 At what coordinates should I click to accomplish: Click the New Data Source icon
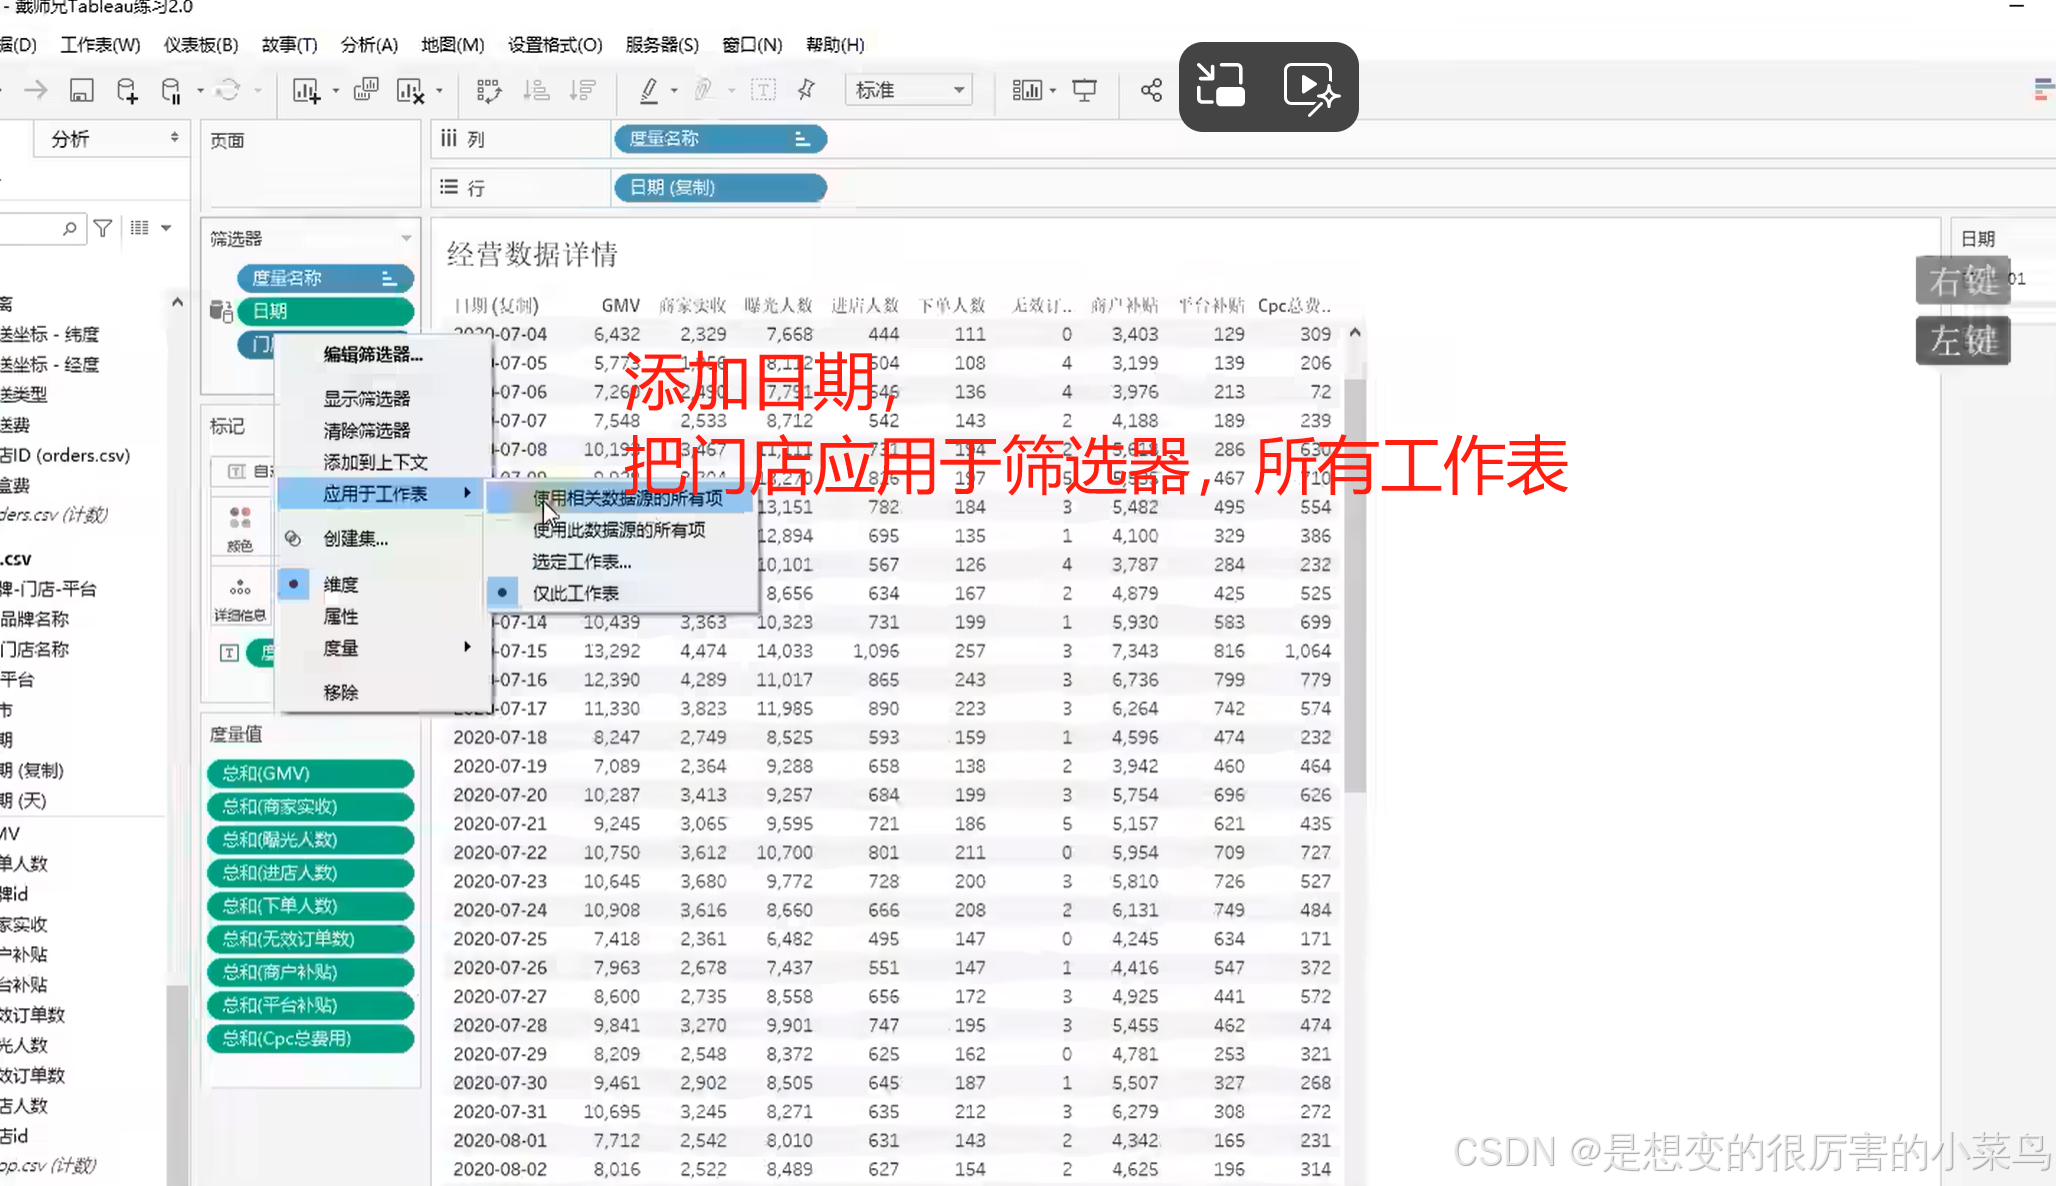coord(127,91)
